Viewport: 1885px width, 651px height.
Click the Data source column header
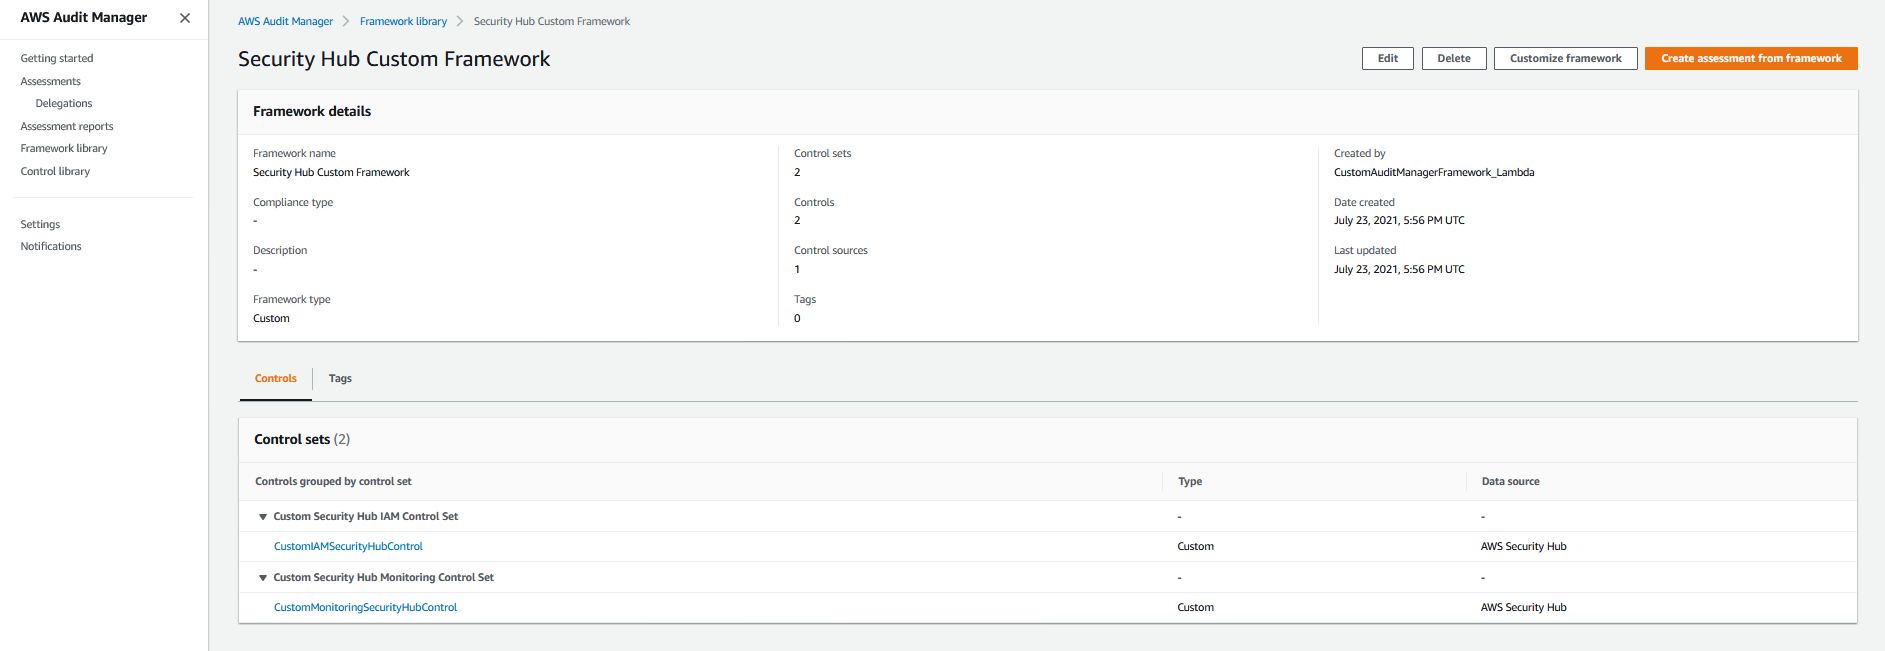coord(1510,481)
